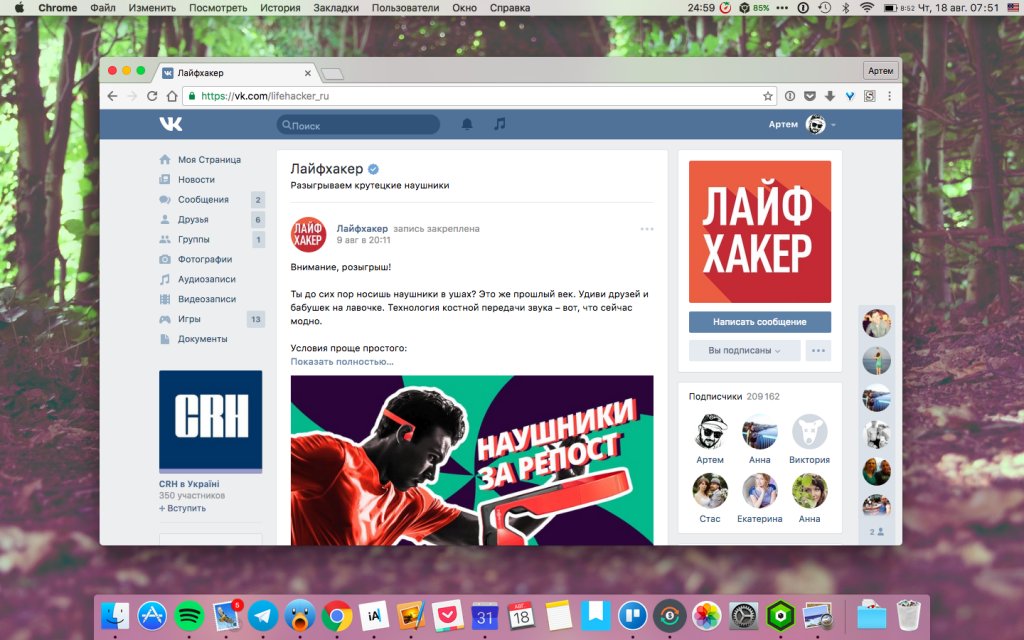
Task: Open Trello from the dock
Action: [x=632, y=616]
